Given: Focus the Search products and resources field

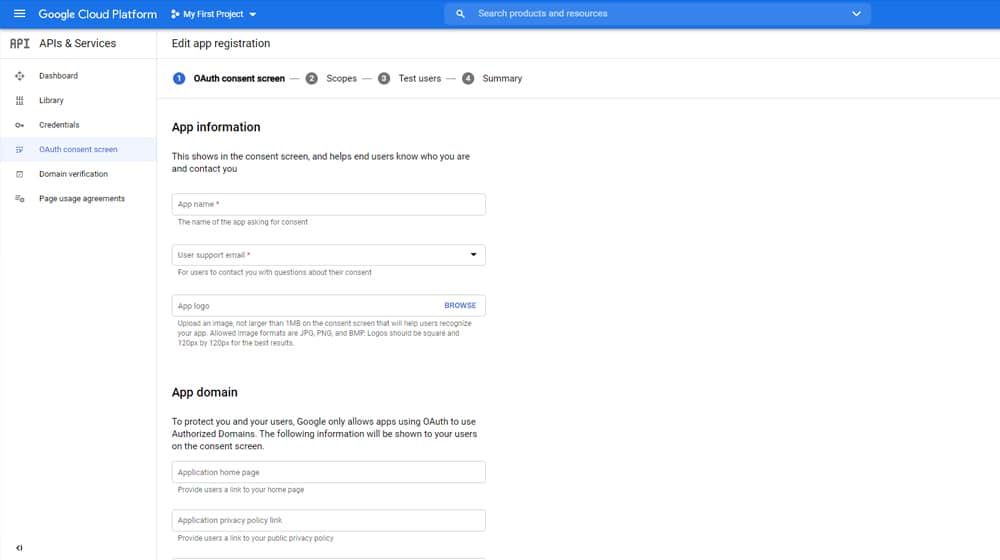Looking at the screenshot, I should 657,13.
